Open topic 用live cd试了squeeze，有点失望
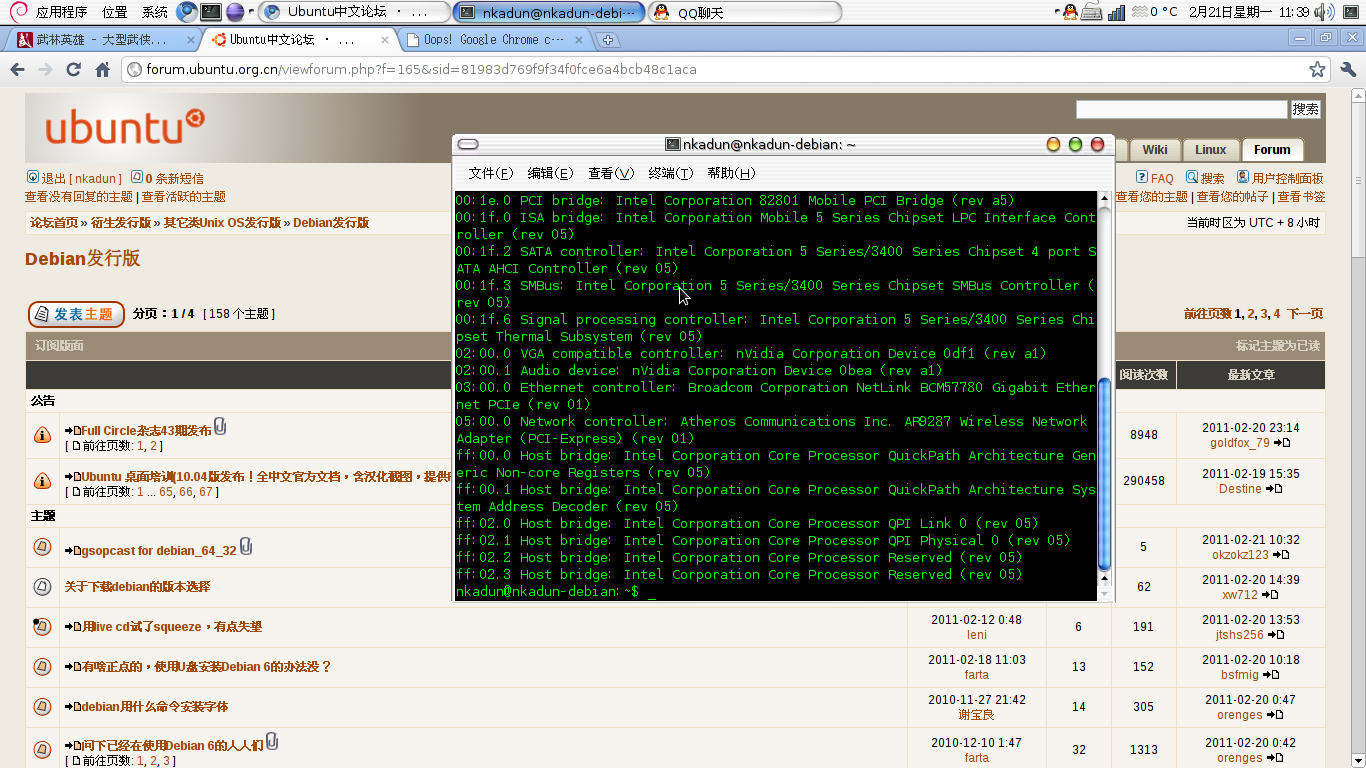The height and width of the screenshot is (768, 1366). click(x=172, y=627)
